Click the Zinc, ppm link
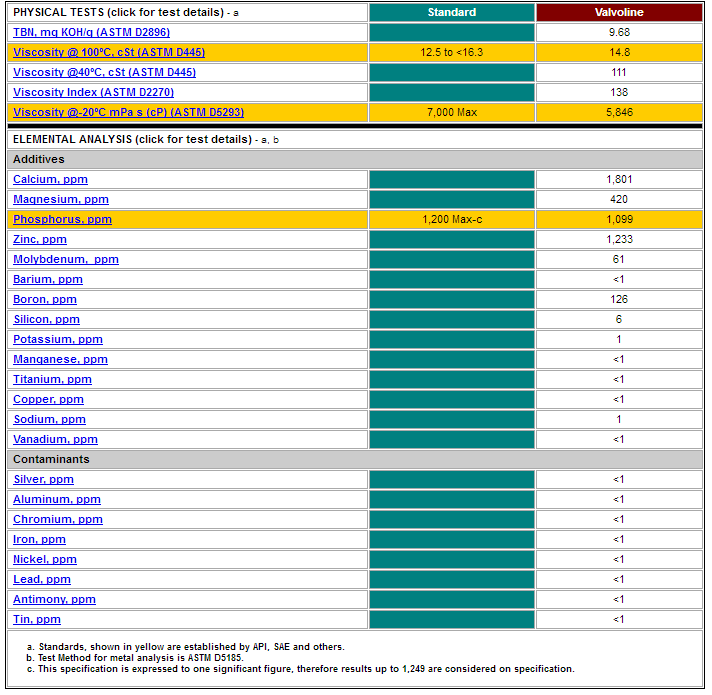Screen dimensions: 712x695 40,239
